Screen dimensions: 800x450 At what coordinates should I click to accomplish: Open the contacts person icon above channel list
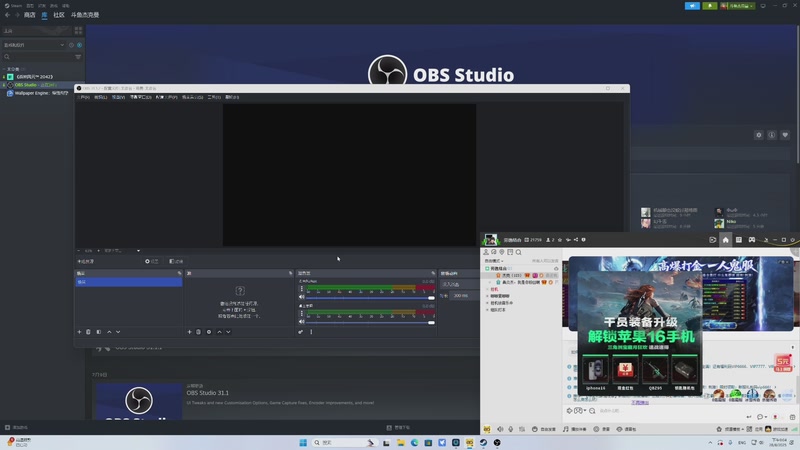click(x=486, y=252)
